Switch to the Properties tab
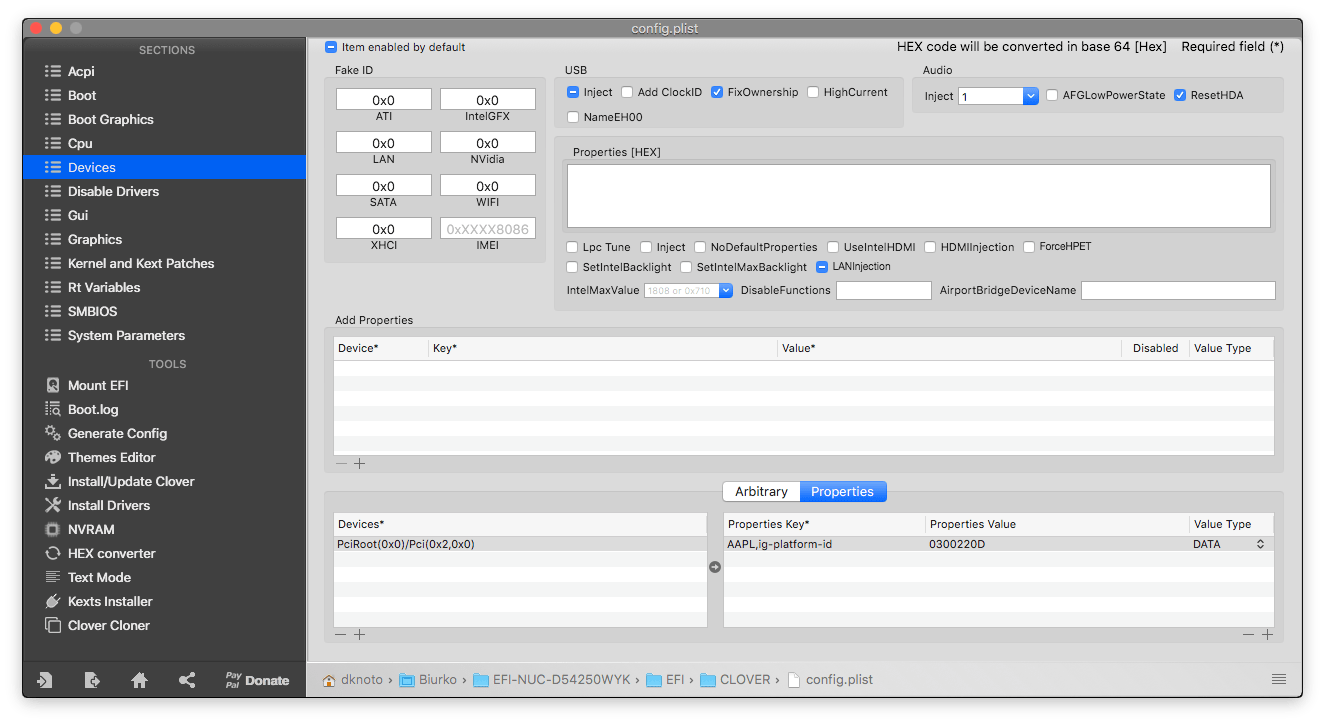The height and width of the screenshot is (724, 1325). pos(843,491)
